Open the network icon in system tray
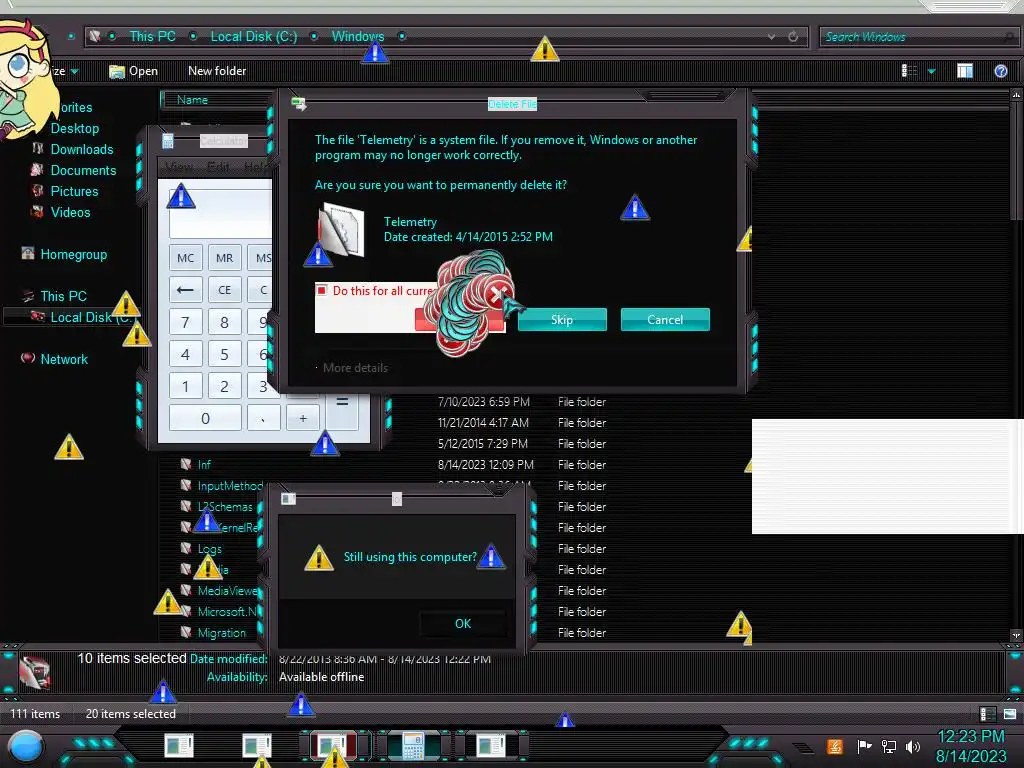1024x768 pixels. (889, 746)
